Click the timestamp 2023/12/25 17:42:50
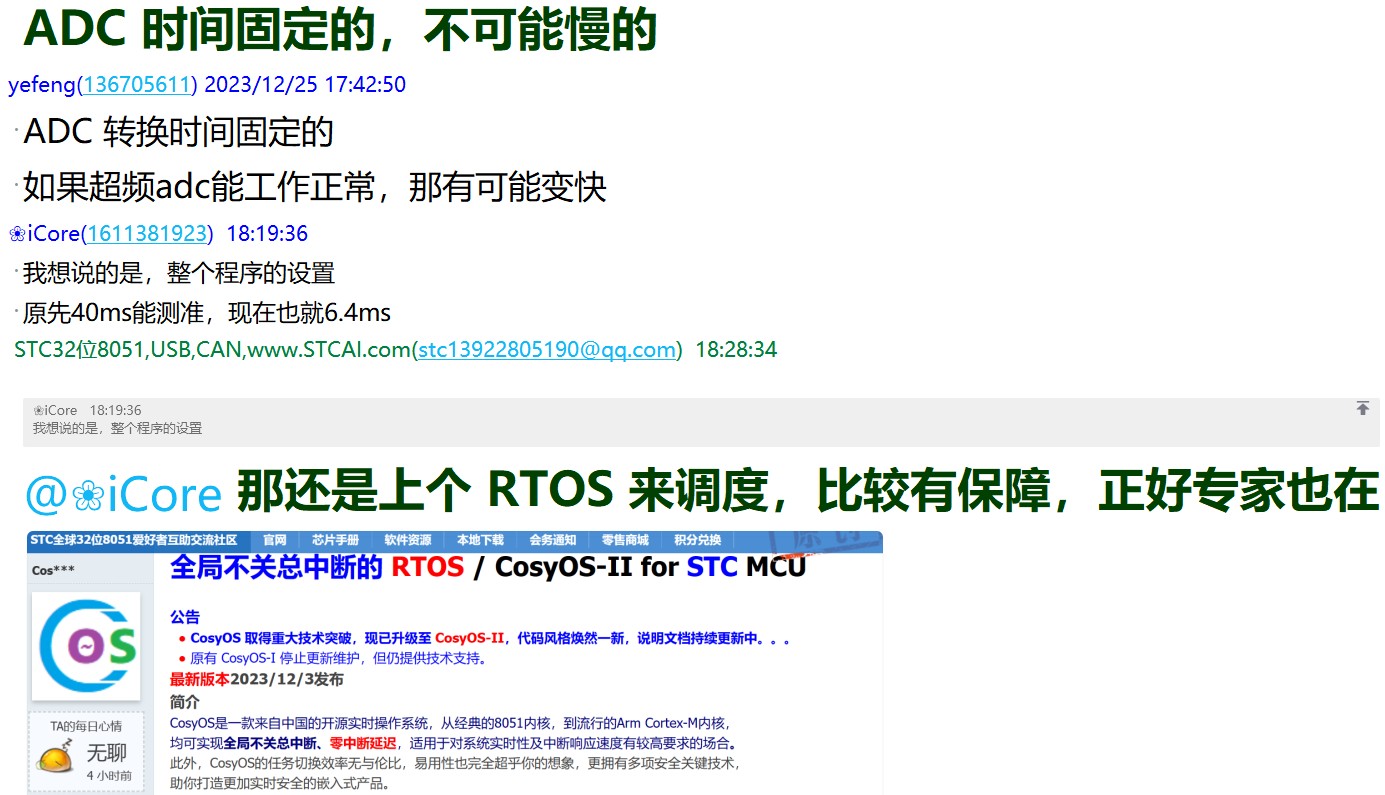Screen dimensions: 1385x795 pyautogui.click(x=305, y=84)
